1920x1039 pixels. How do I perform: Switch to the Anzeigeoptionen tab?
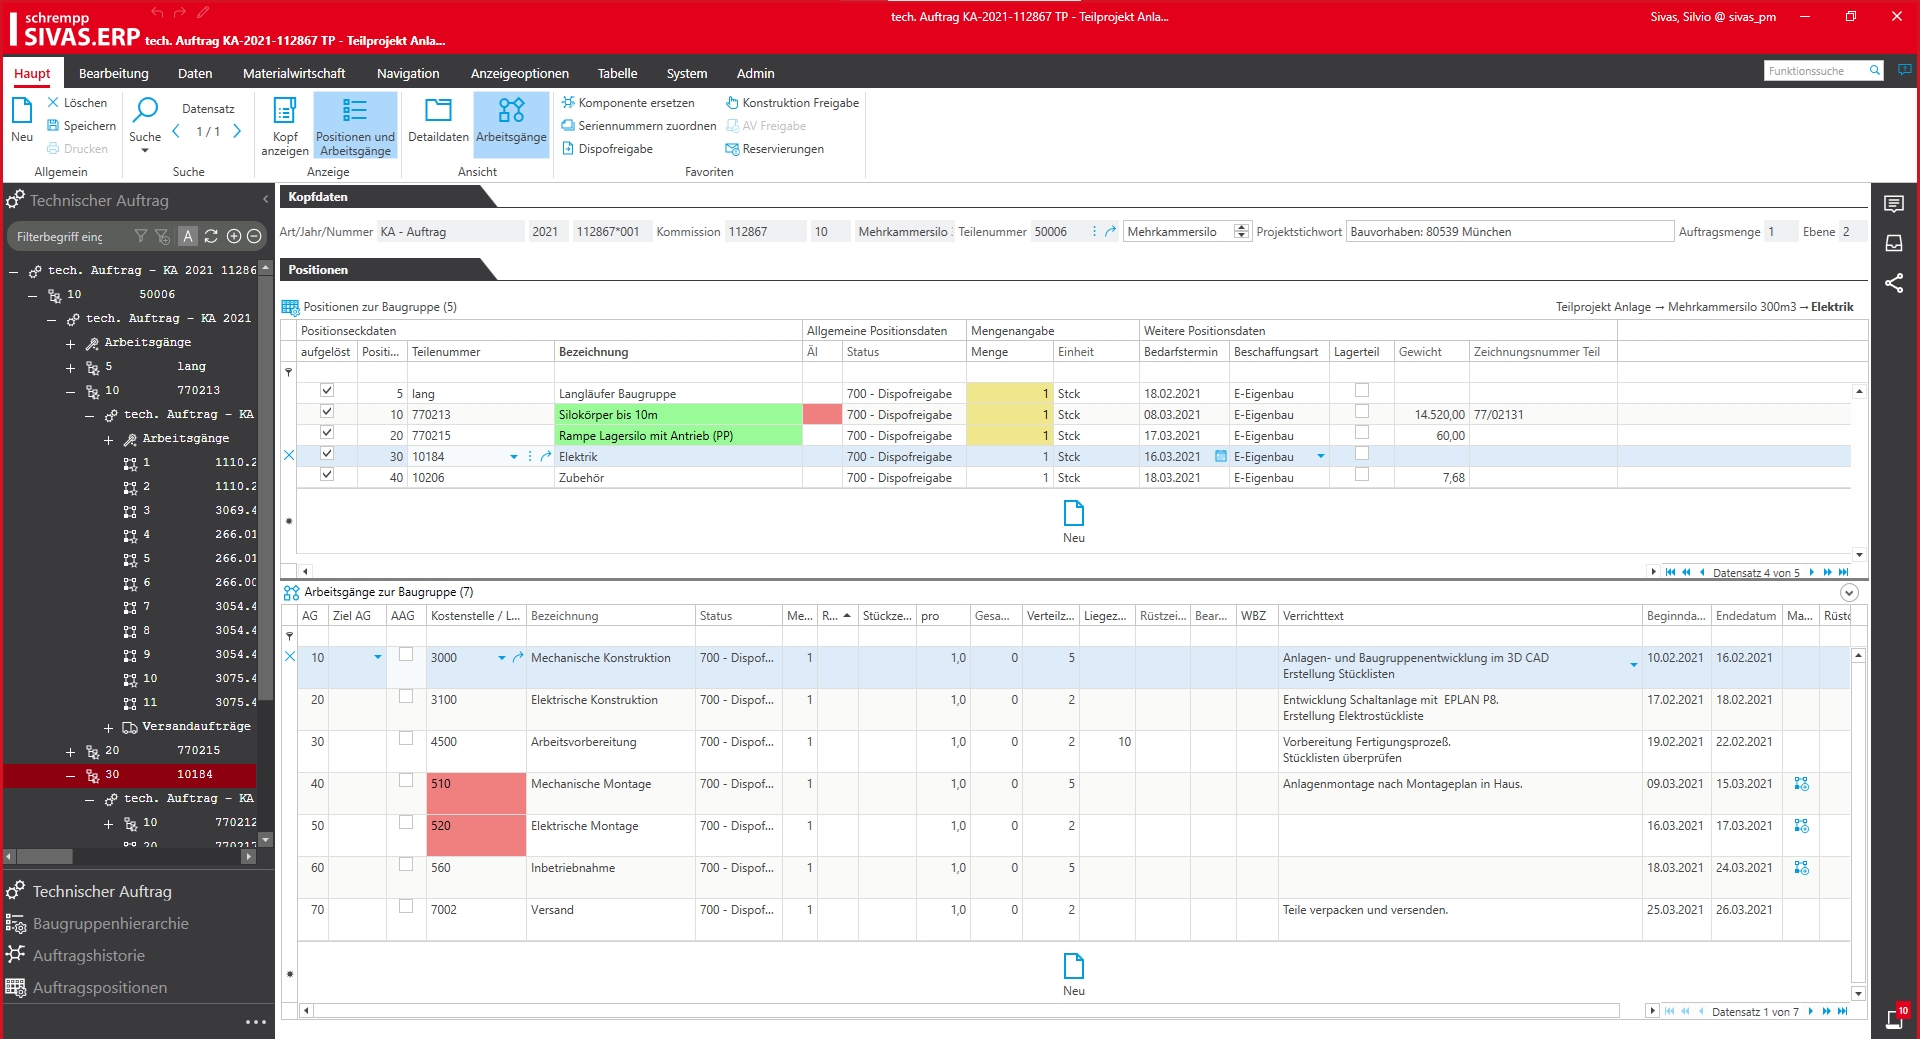tap(519, 73)
